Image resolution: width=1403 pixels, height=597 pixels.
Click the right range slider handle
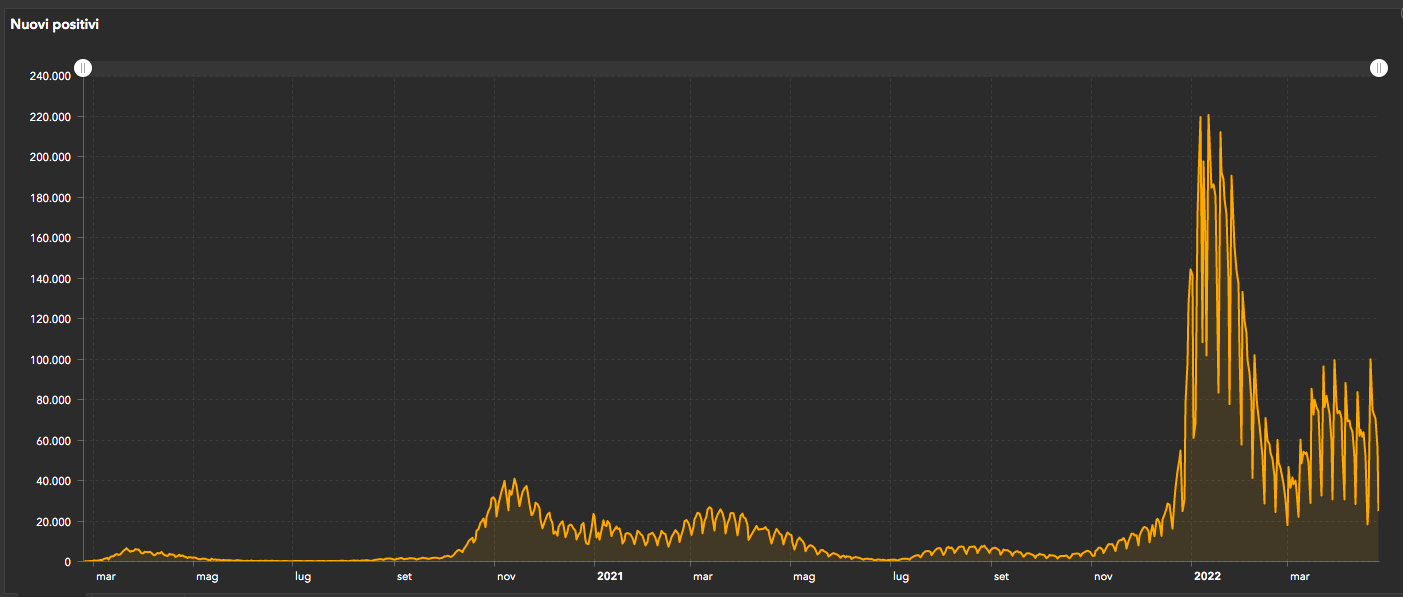[x=1379, y=68]
